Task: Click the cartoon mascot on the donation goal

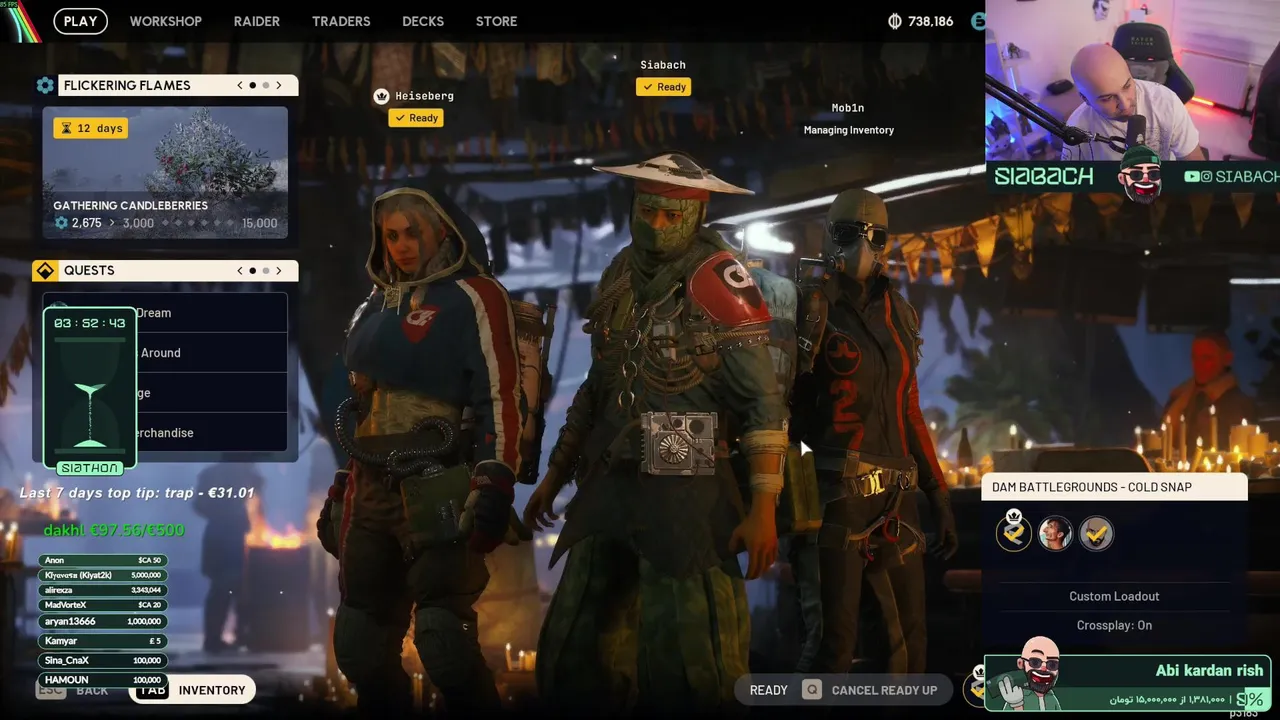Action: (1038, 672)
